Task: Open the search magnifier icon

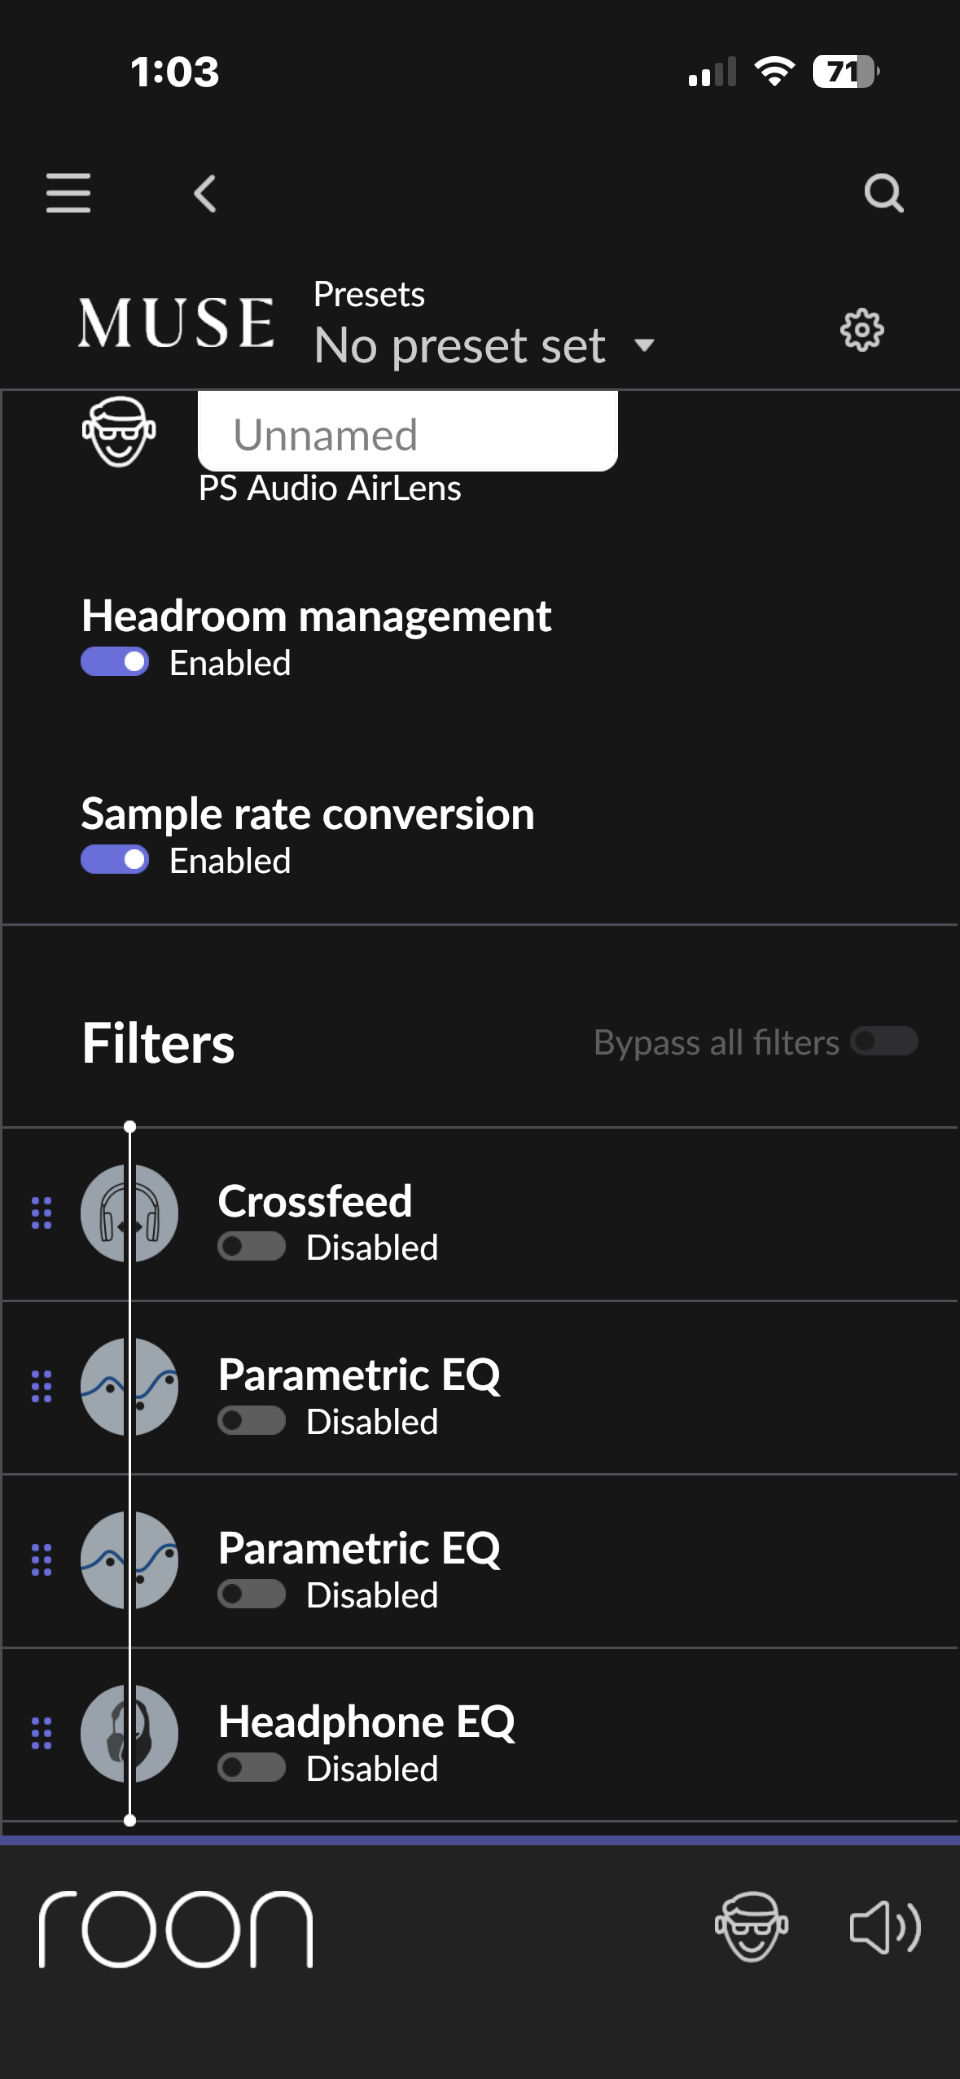Action: pyautogui.click(x=884, y=193)
